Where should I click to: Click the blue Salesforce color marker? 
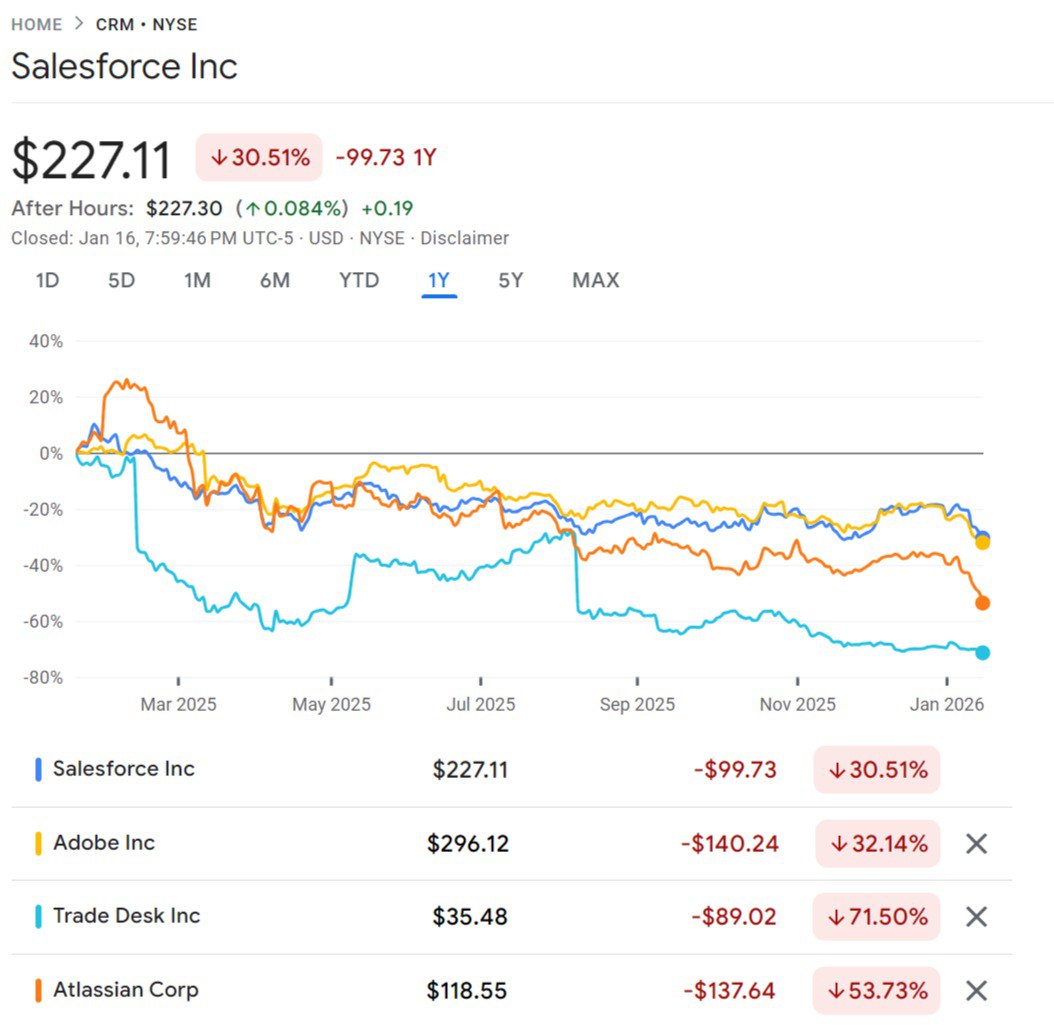(38, 769)
